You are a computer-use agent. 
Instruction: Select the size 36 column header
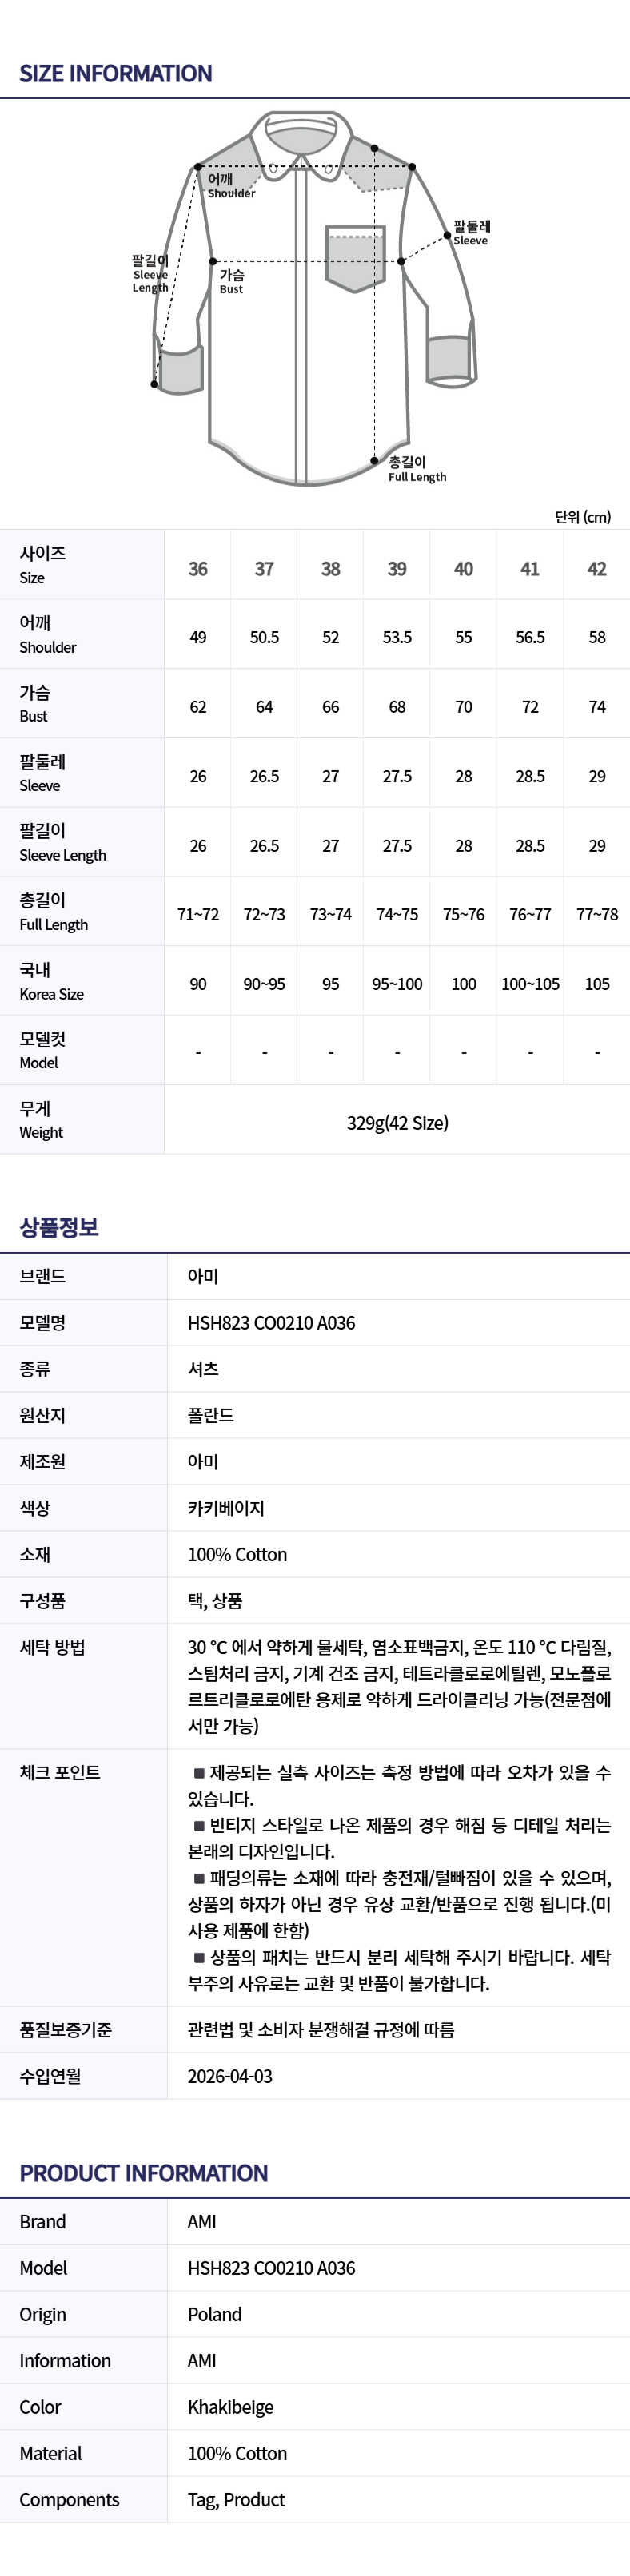coord(198,569)
